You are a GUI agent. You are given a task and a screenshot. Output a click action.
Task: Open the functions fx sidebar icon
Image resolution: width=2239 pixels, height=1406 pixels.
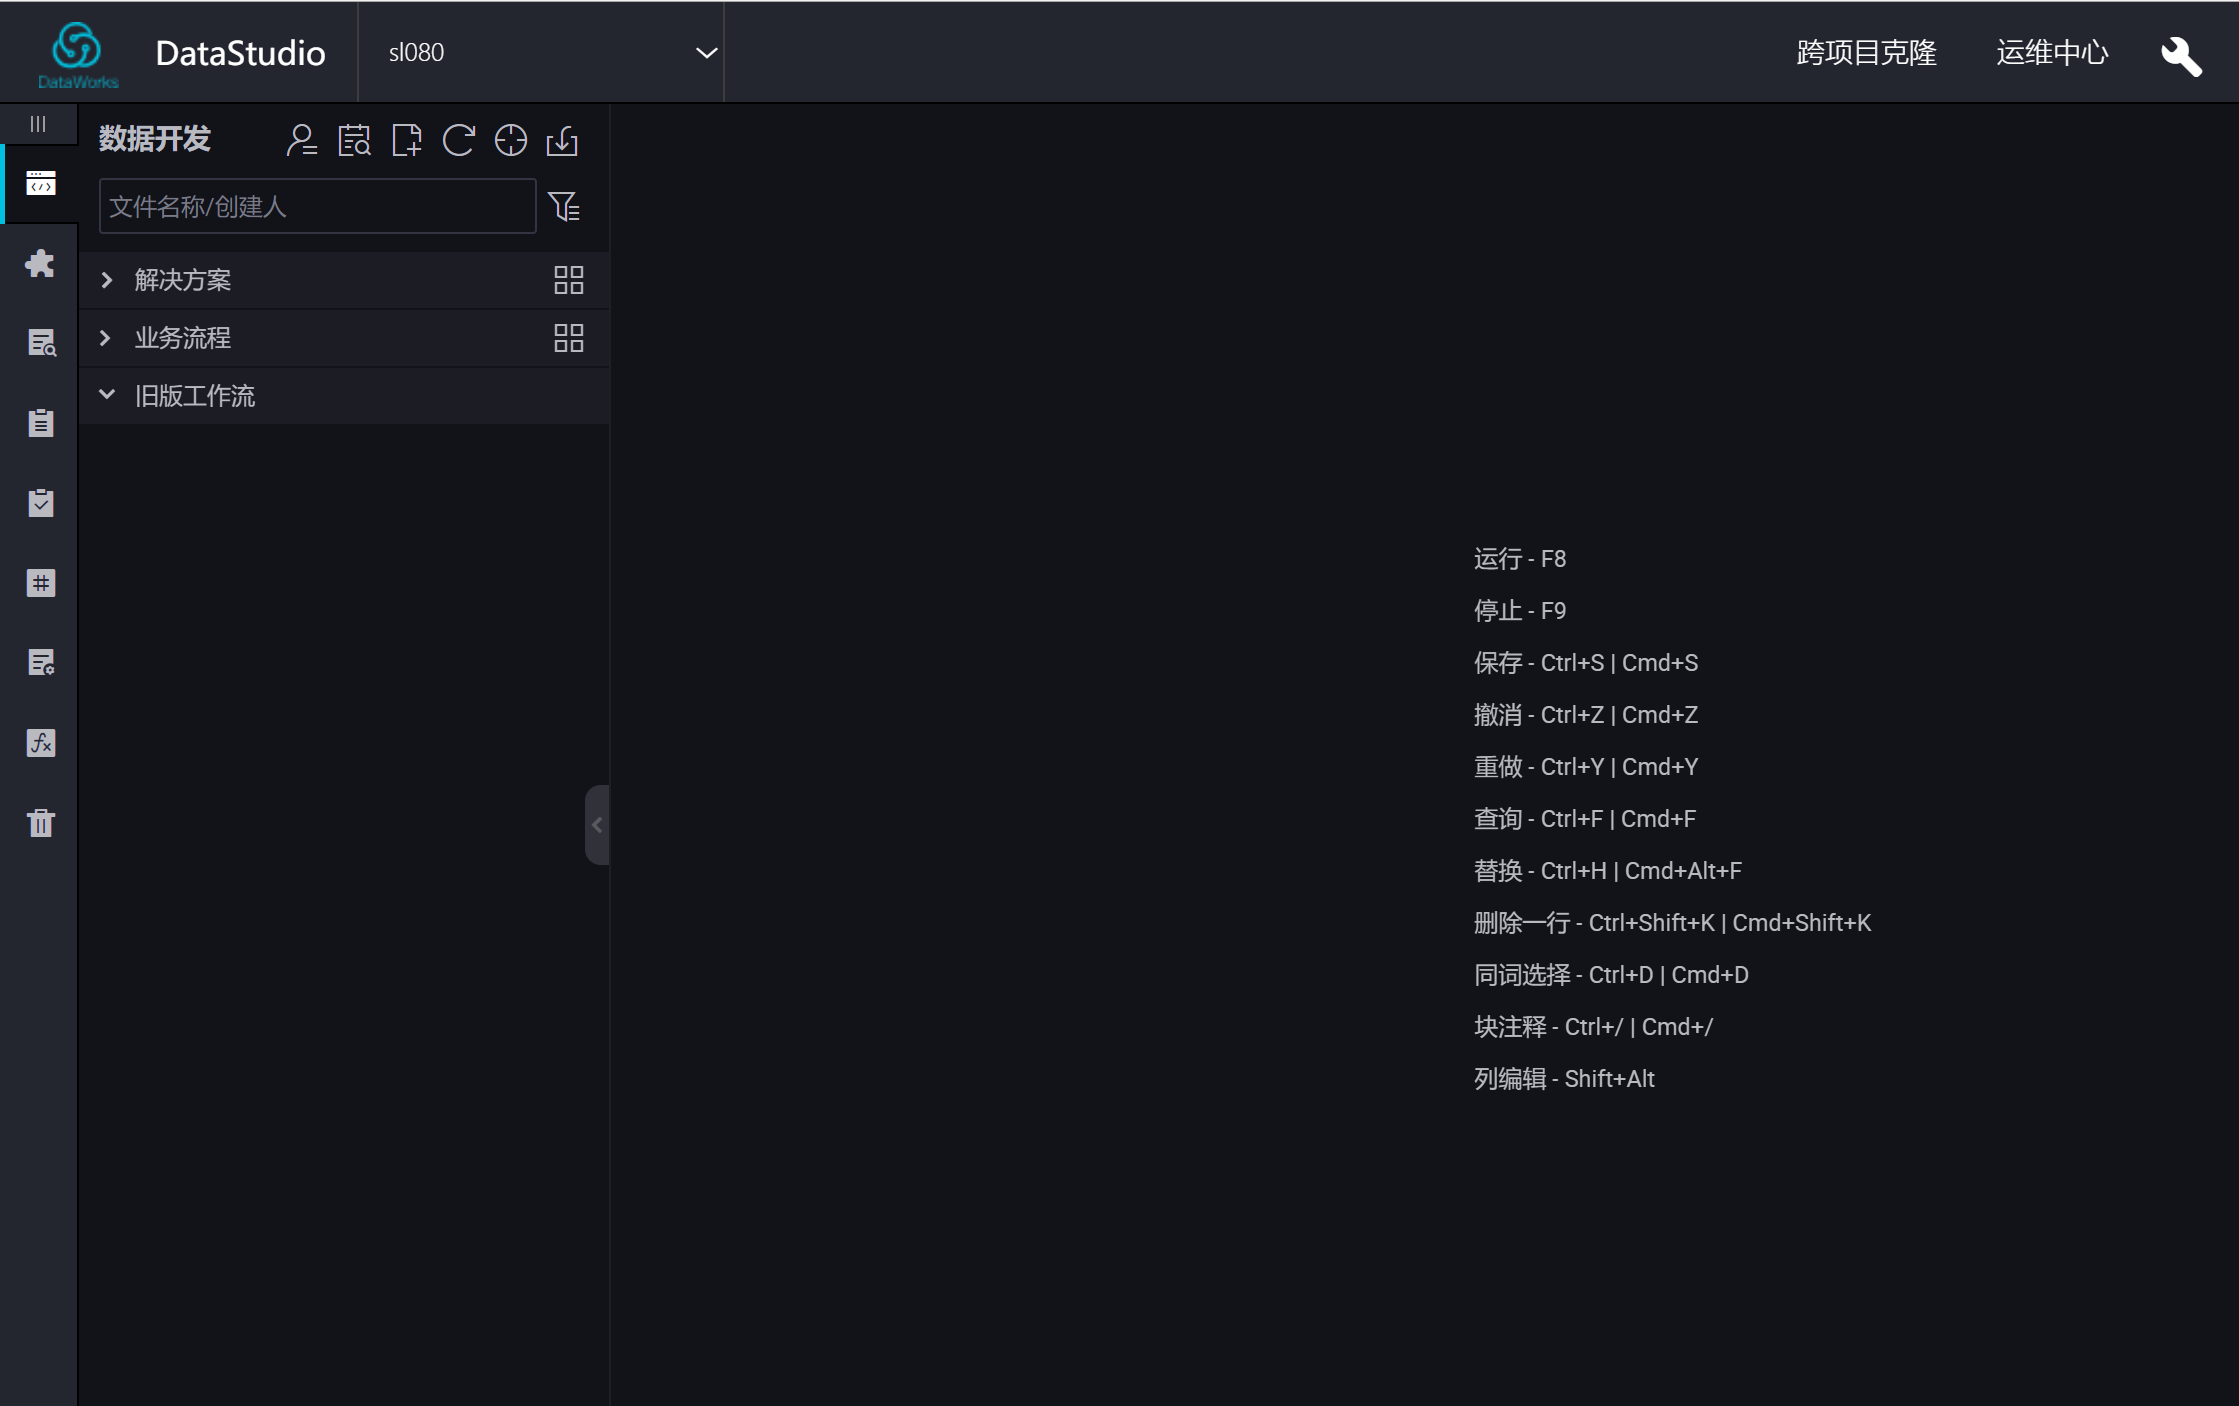[41, 743]
